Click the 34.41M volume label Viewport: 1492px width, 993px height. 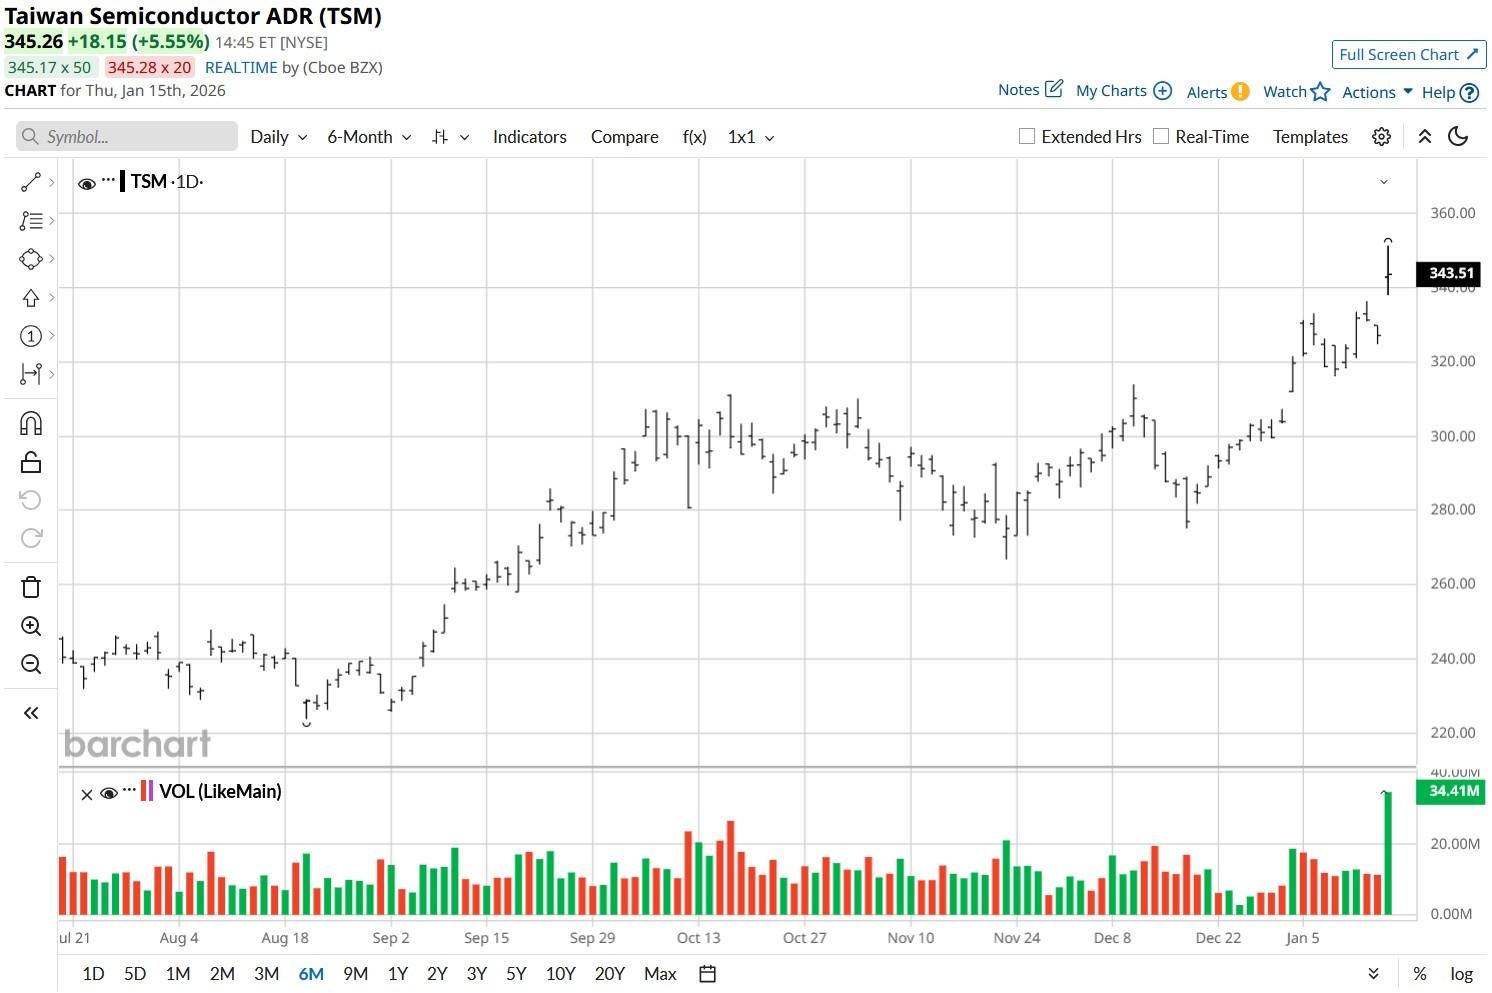pos(1452,791)
